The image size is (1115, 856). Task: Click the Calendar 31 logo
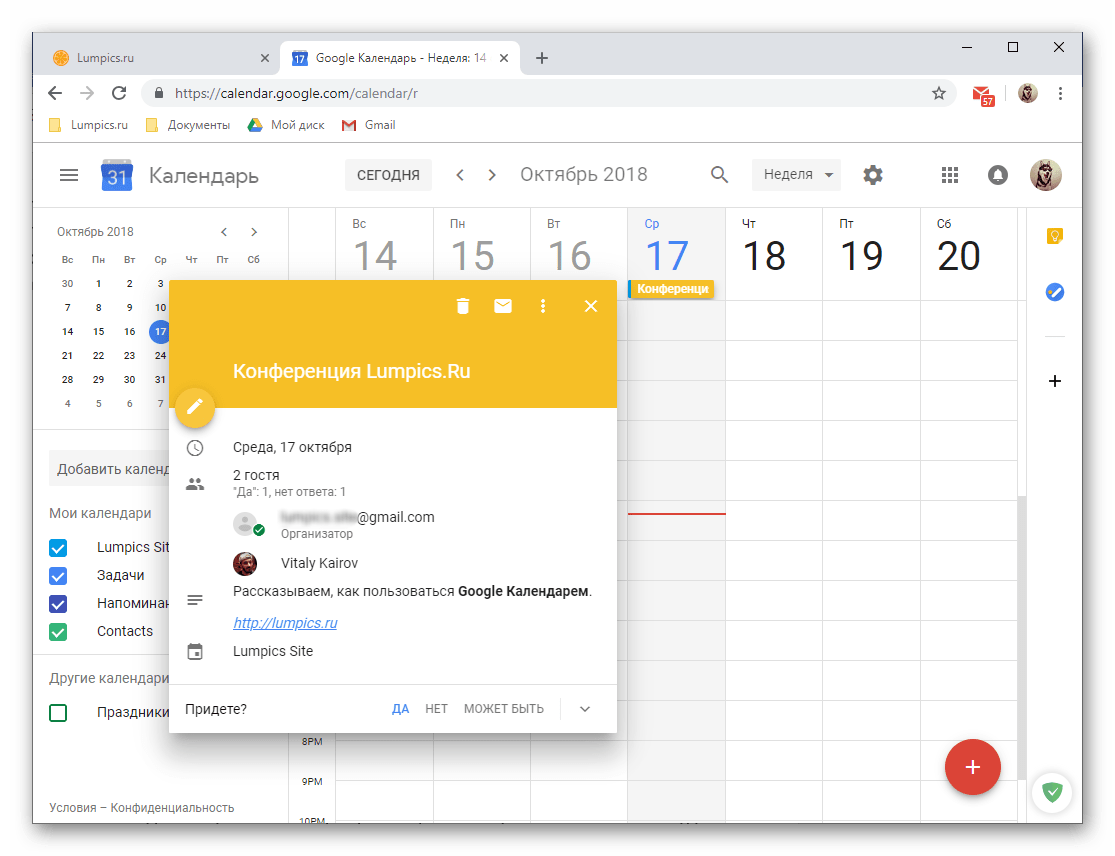[x=117, y=175]
